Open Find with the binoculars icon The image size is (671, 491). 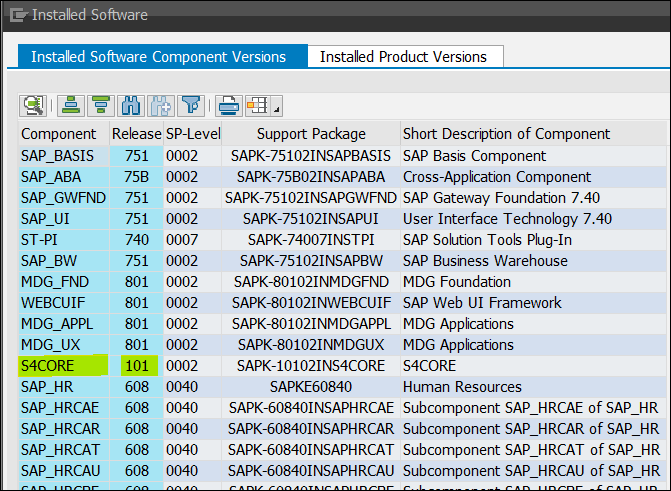point(131,106)
